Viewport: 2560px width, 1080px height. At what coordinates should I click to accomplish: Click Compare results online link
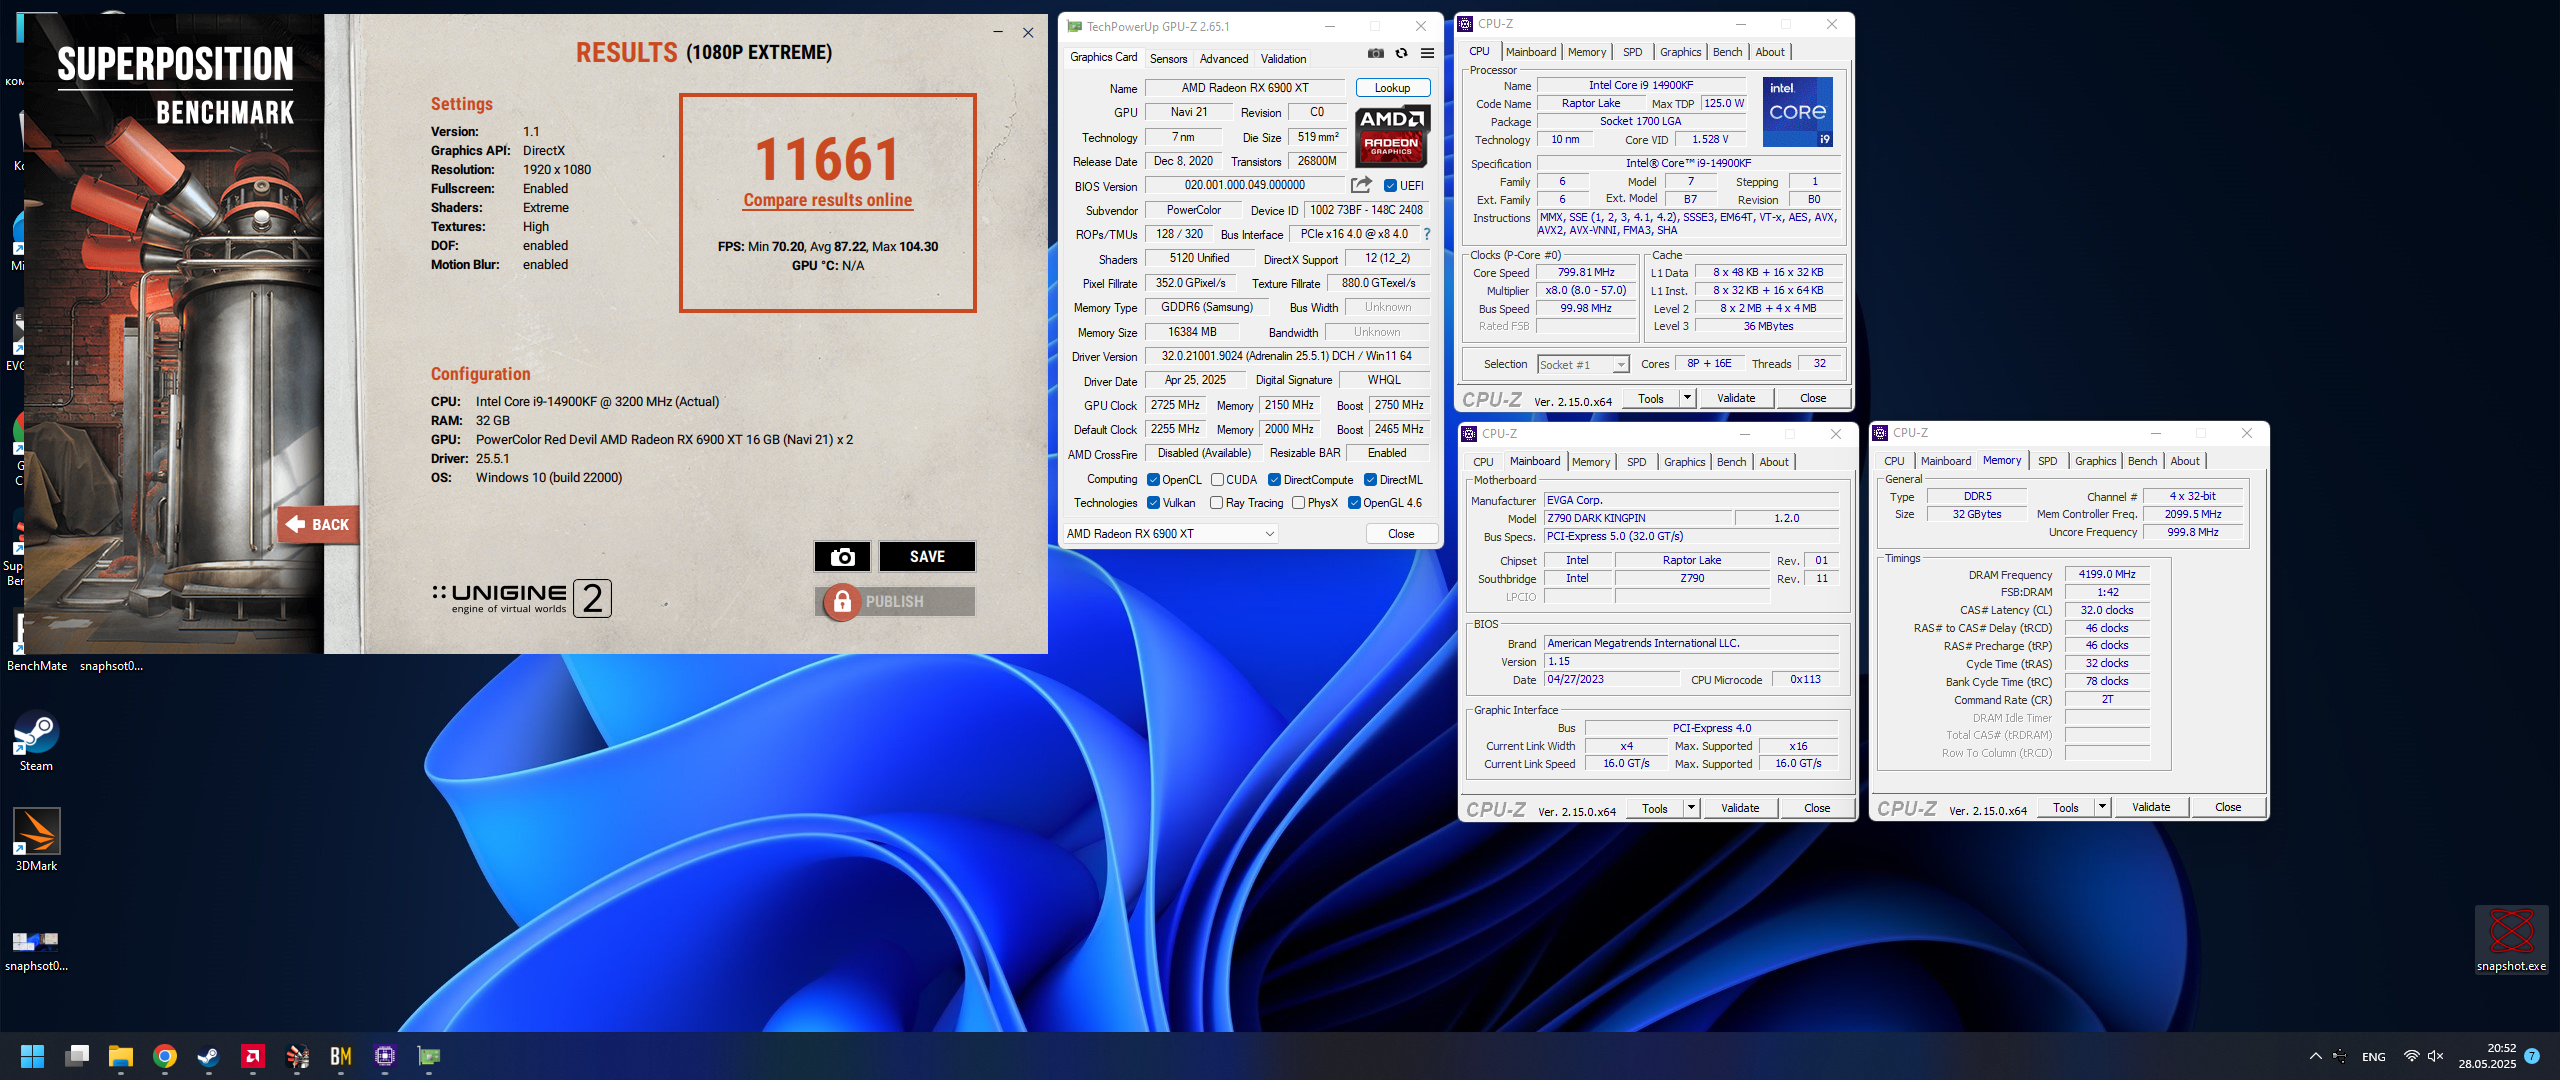(828, 200)
